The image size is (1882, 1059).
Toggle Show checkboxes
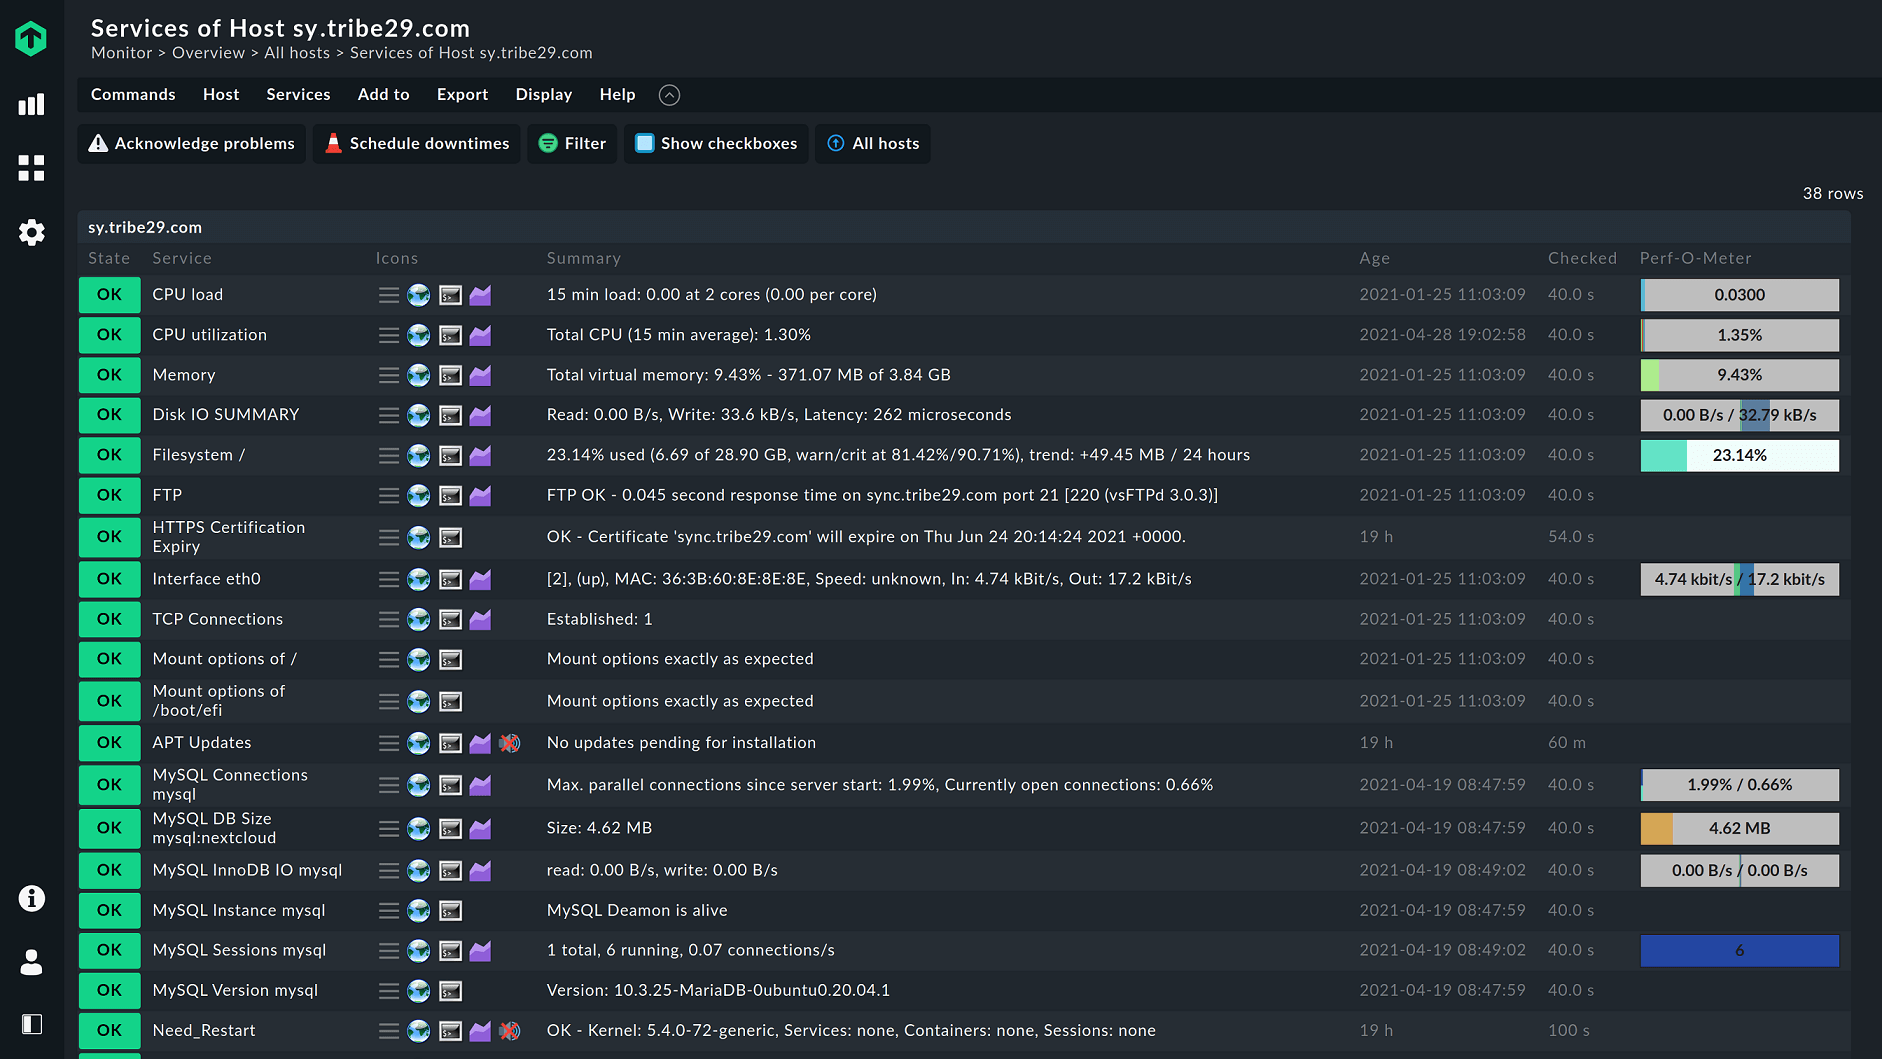716,143
